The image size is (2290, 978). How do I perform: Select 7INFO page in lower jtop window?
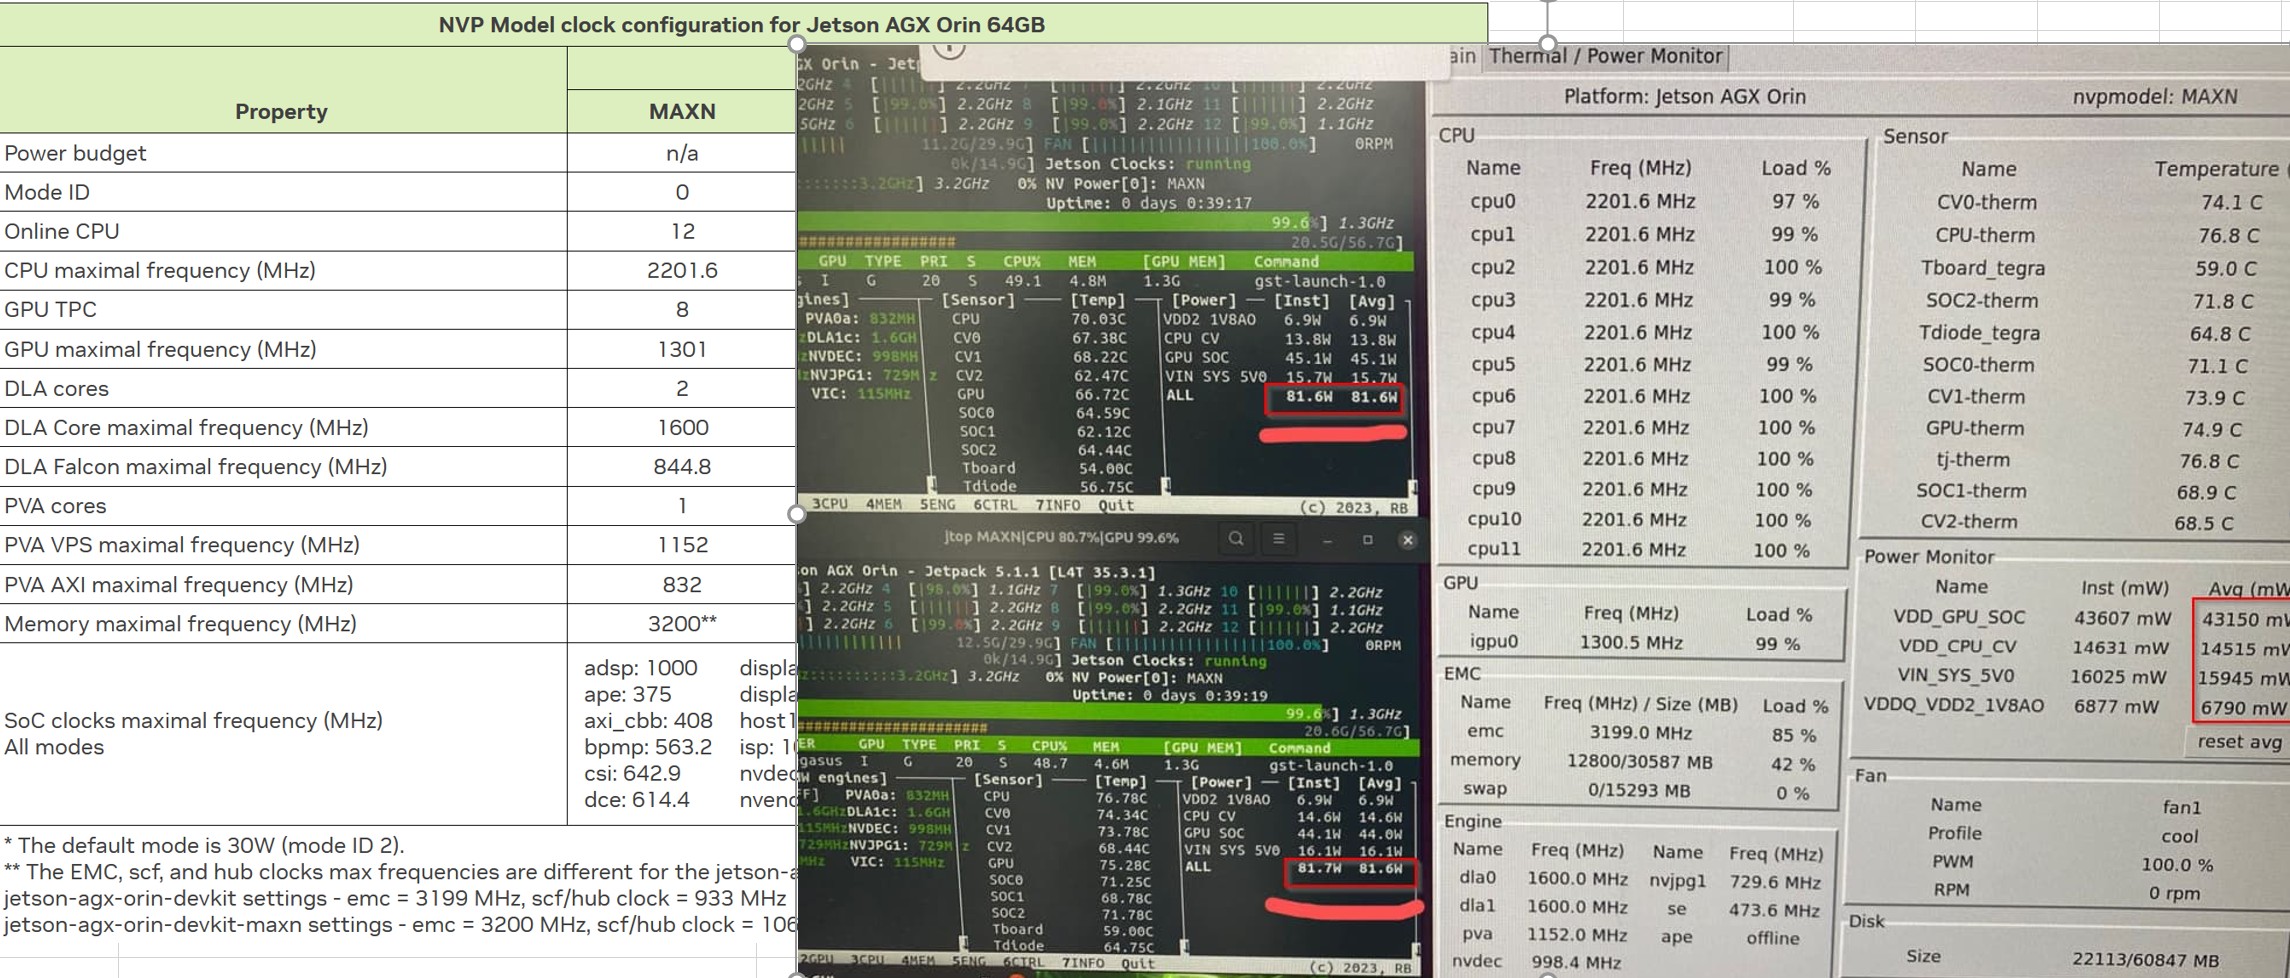pyautogui.click(x=1083, y=964)
